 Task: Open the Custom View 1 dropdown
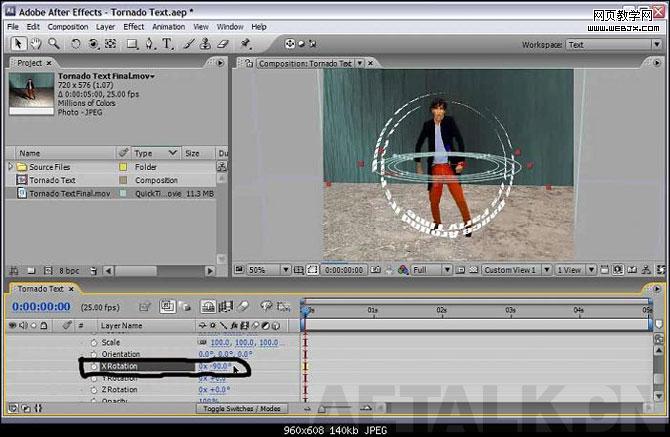(516, 270)
